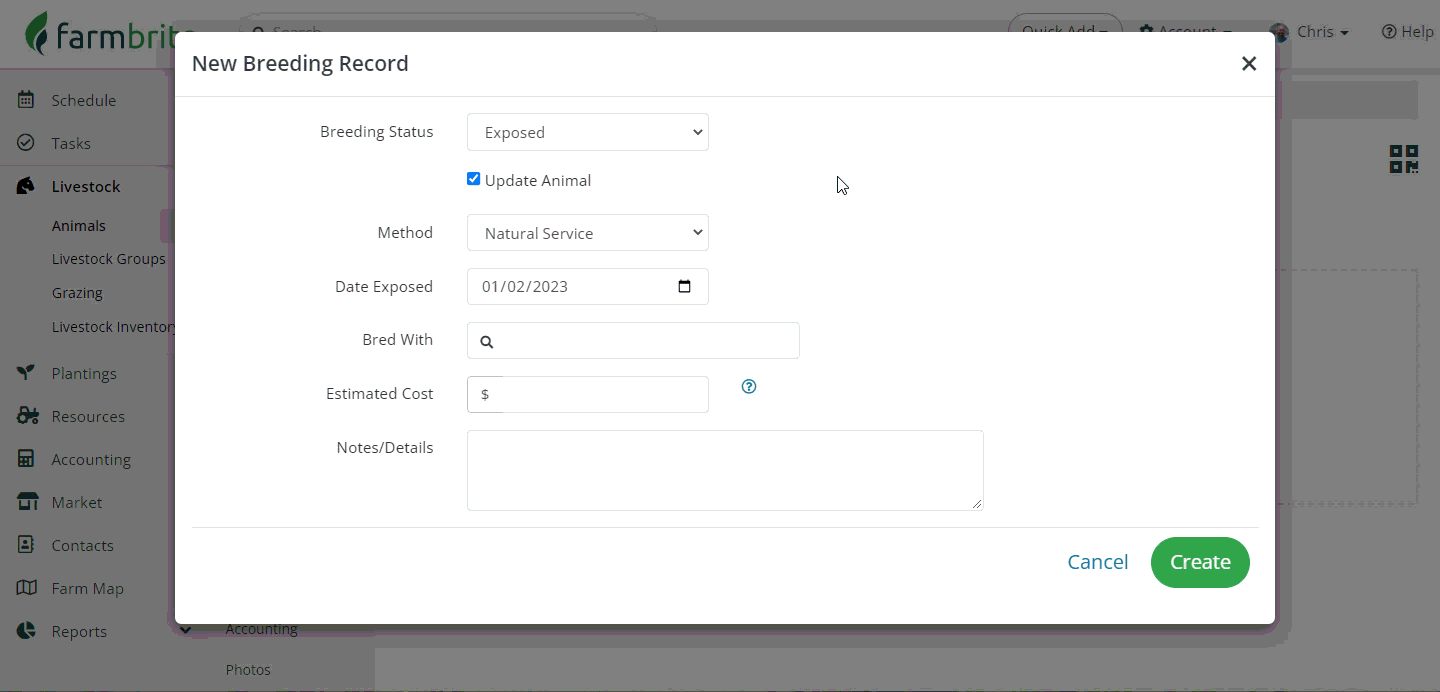Screen dimensions: 1440x692
Task: Click the Create button
Action: coord(1200,562)
